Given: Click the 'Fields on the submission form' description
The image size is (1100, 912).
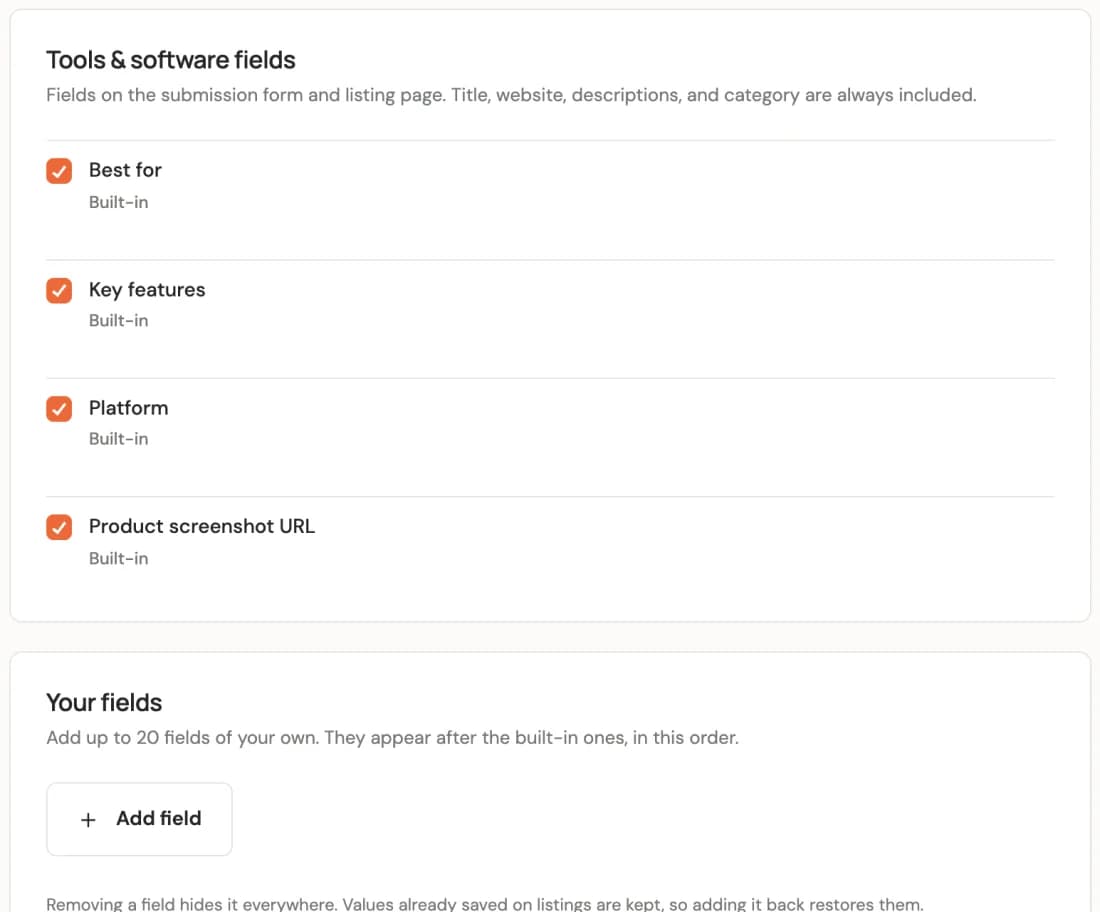Looking at the screenshot, I should coord(511,95).
